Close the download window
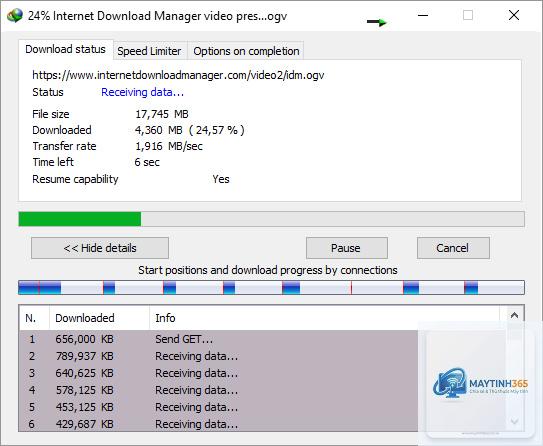Image resolution: width=543 pixels, height=446 pixels. pos(514,15)
